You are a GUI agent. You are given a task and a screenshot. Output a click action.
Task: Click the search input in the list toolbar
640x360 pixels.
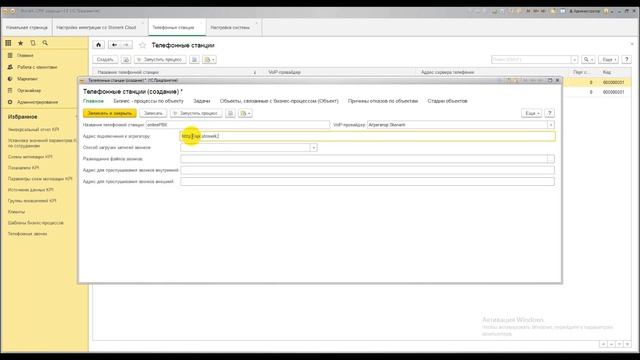[x=531, y=60]
